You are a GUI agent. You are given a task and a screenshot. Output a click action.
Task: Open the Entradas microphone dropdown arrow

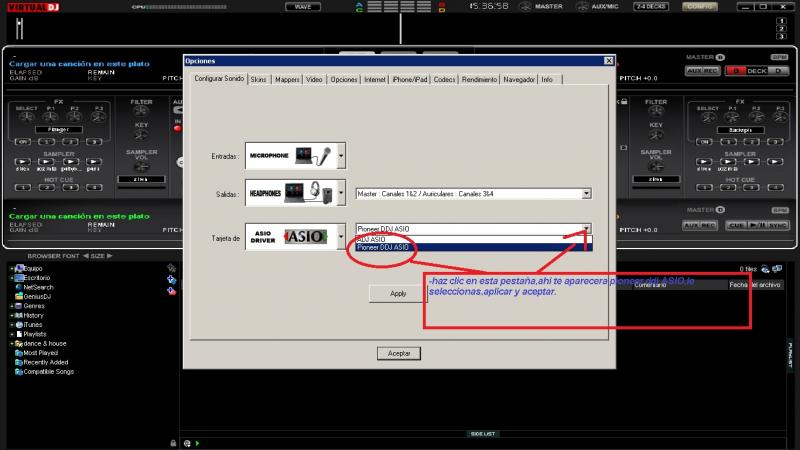[341, 156]
